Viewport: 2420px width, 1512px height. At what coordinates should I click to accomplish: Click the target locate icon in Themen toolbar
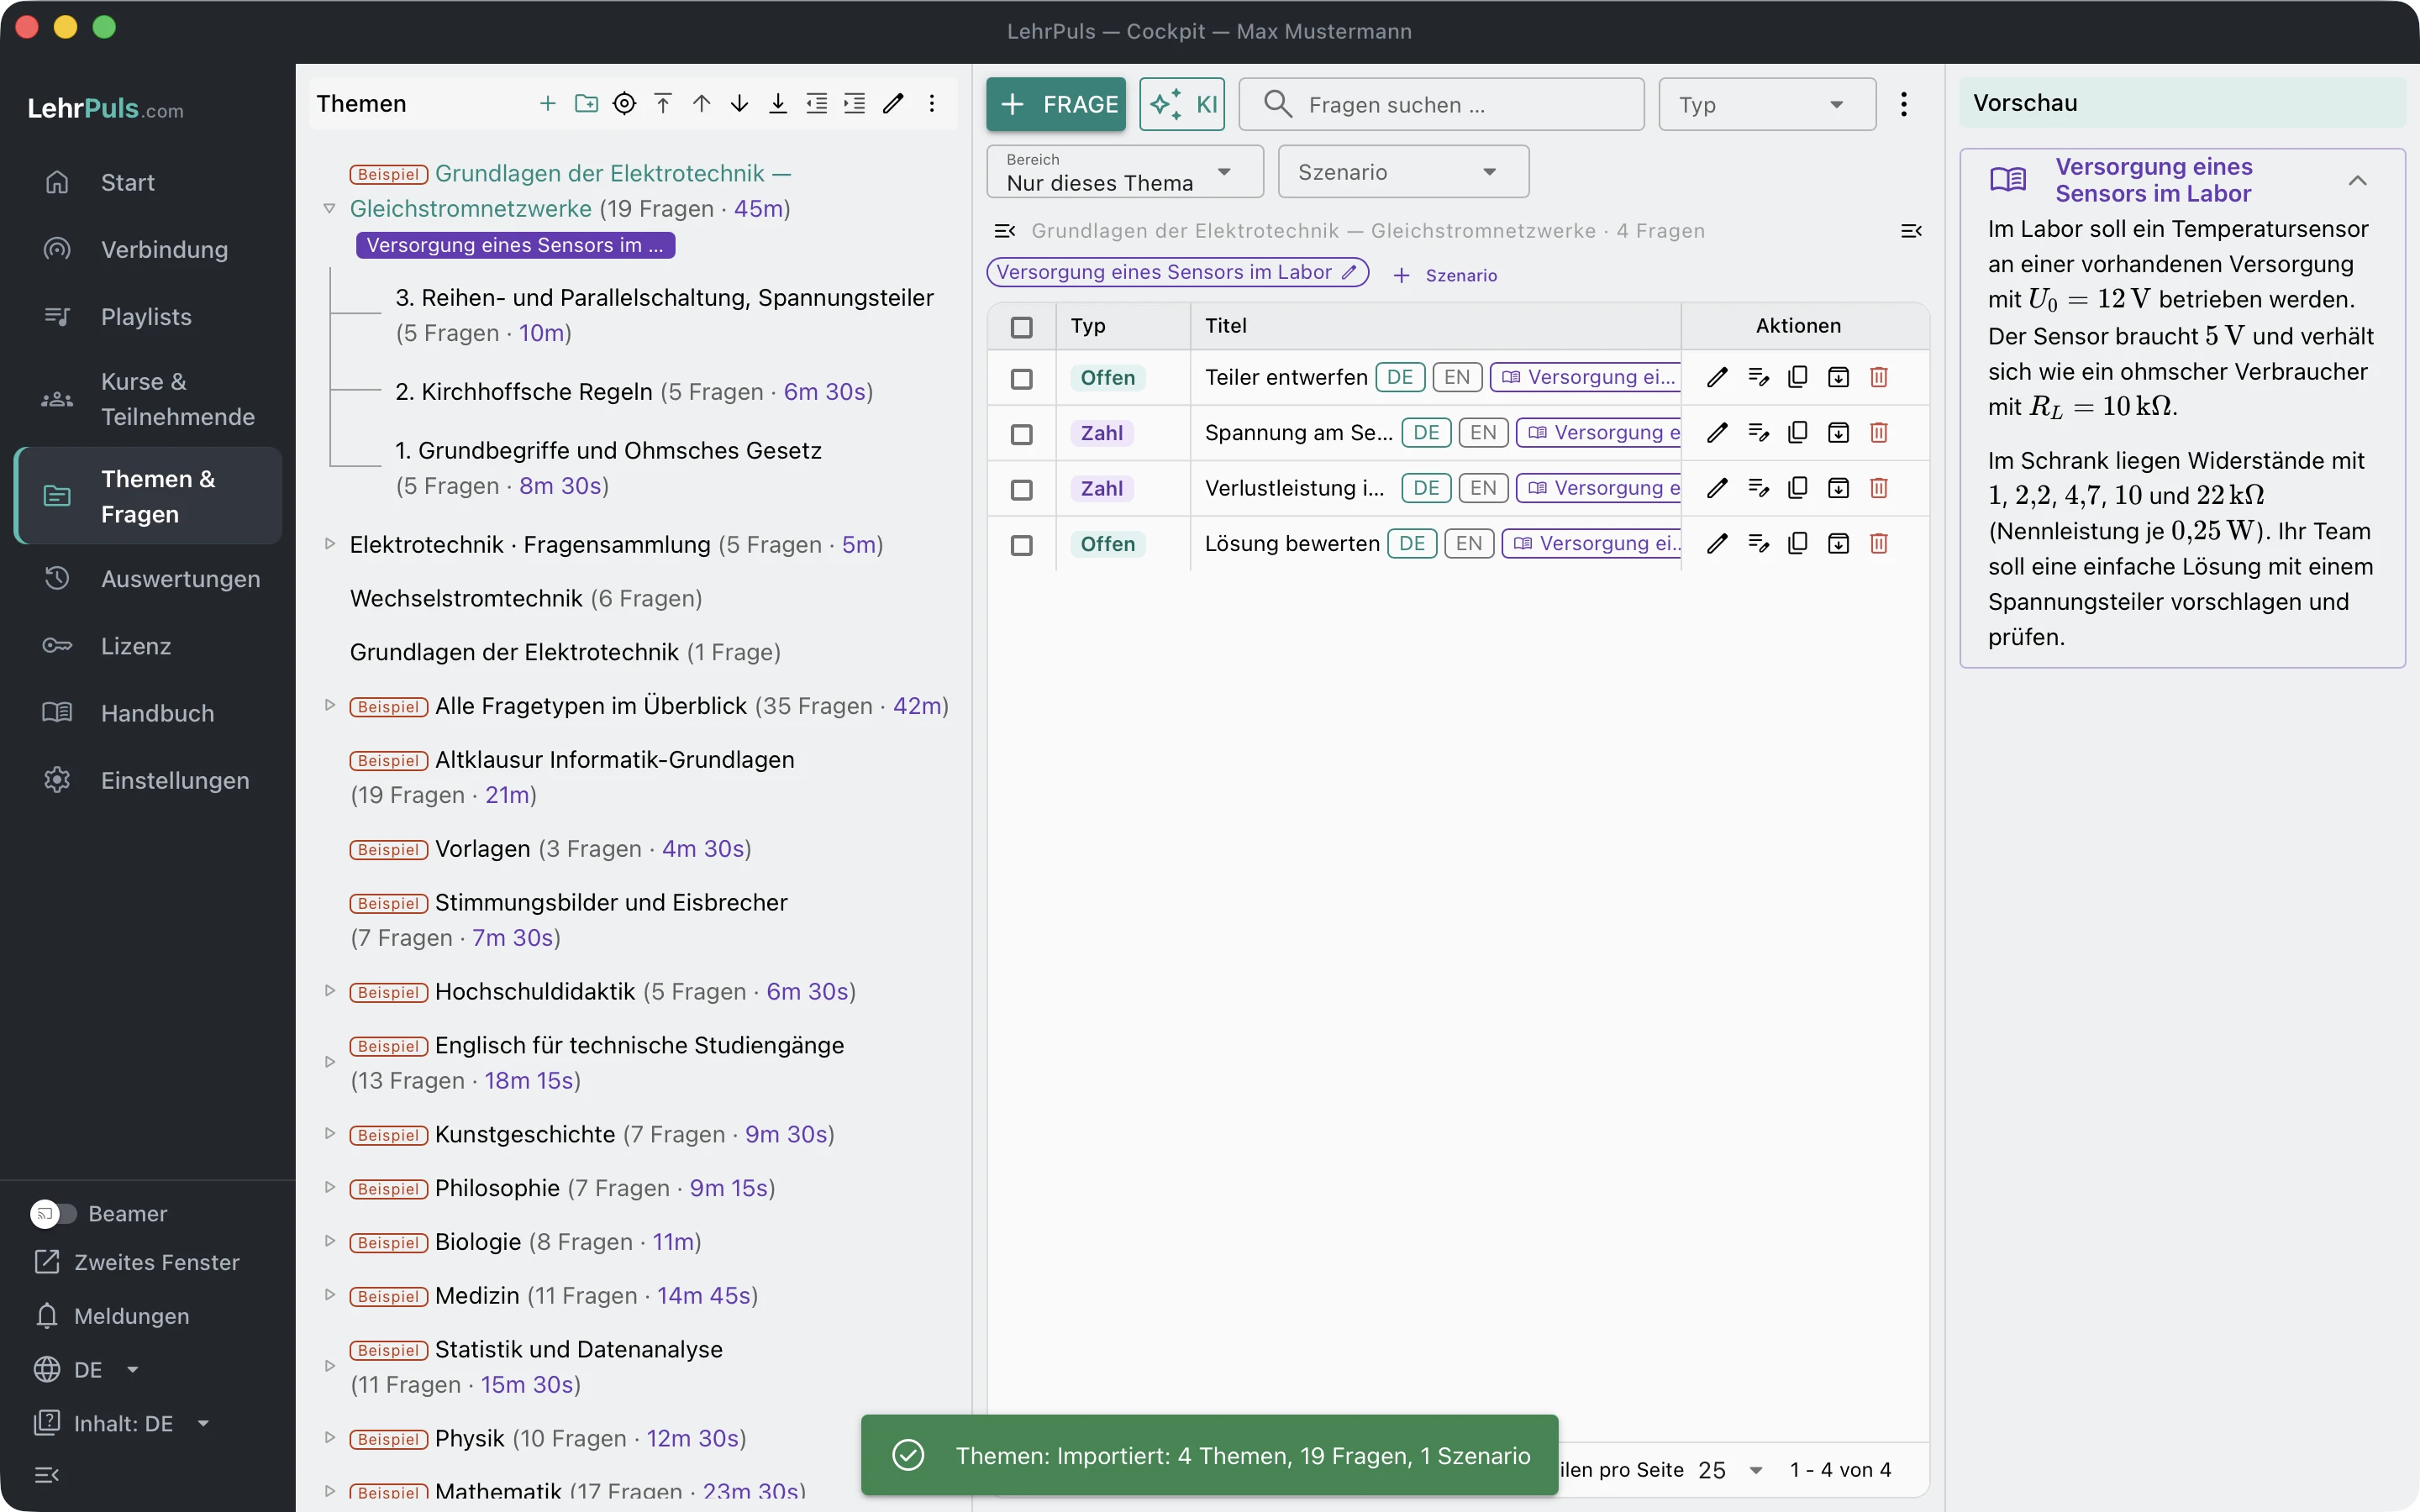[624, 103]
